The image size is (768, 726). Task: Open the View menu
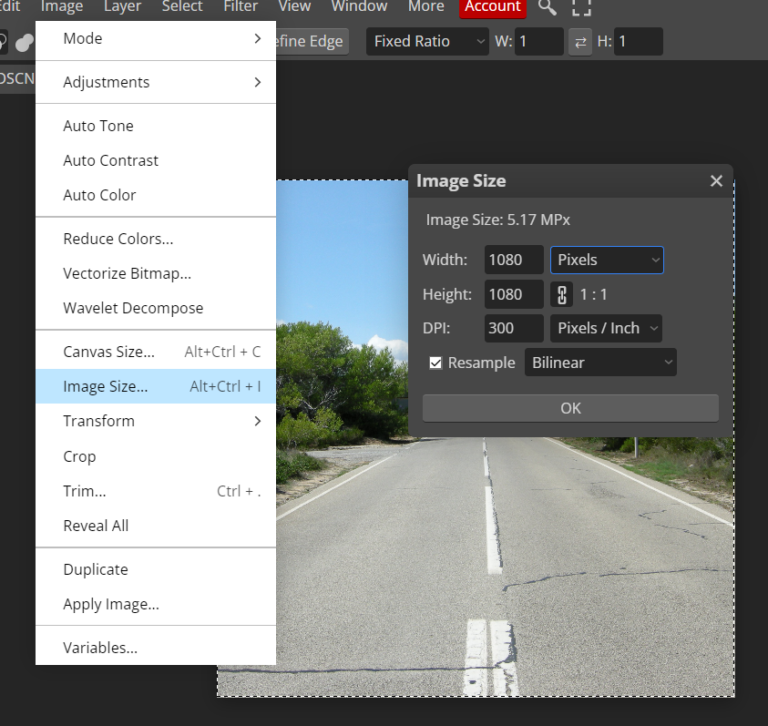point(294,7)
